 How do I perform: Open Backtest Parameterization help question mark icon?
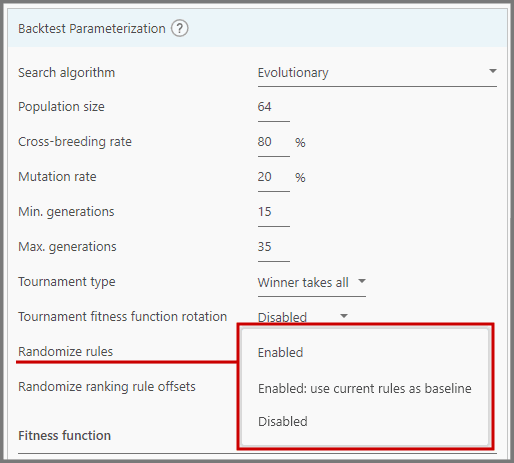pyautogui.click(x=180, y=28)
